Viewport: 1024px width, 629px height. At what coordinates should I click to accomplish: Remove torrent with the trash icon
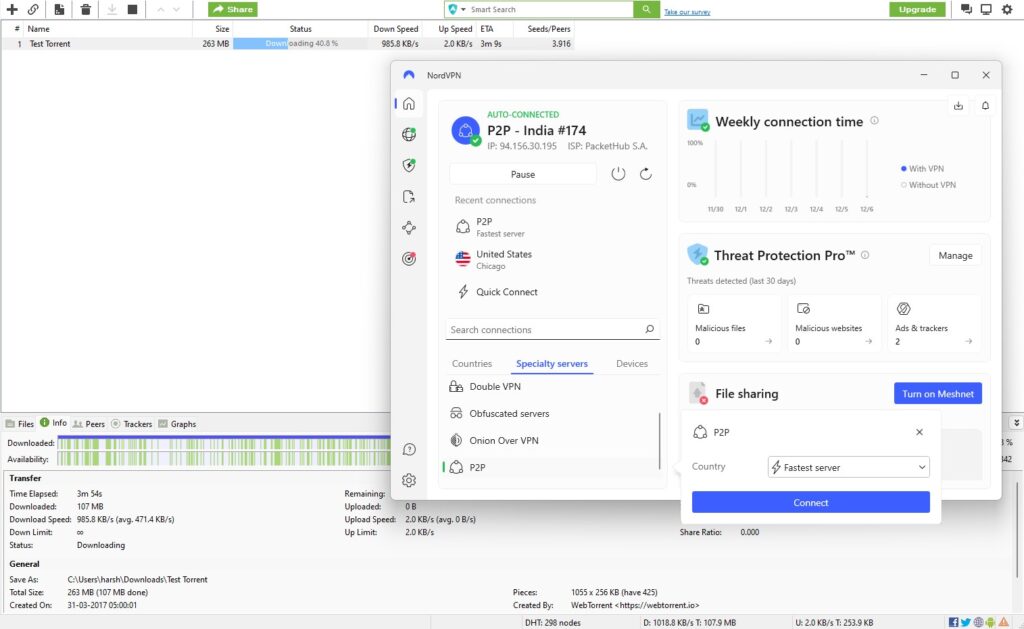point(85,10)
